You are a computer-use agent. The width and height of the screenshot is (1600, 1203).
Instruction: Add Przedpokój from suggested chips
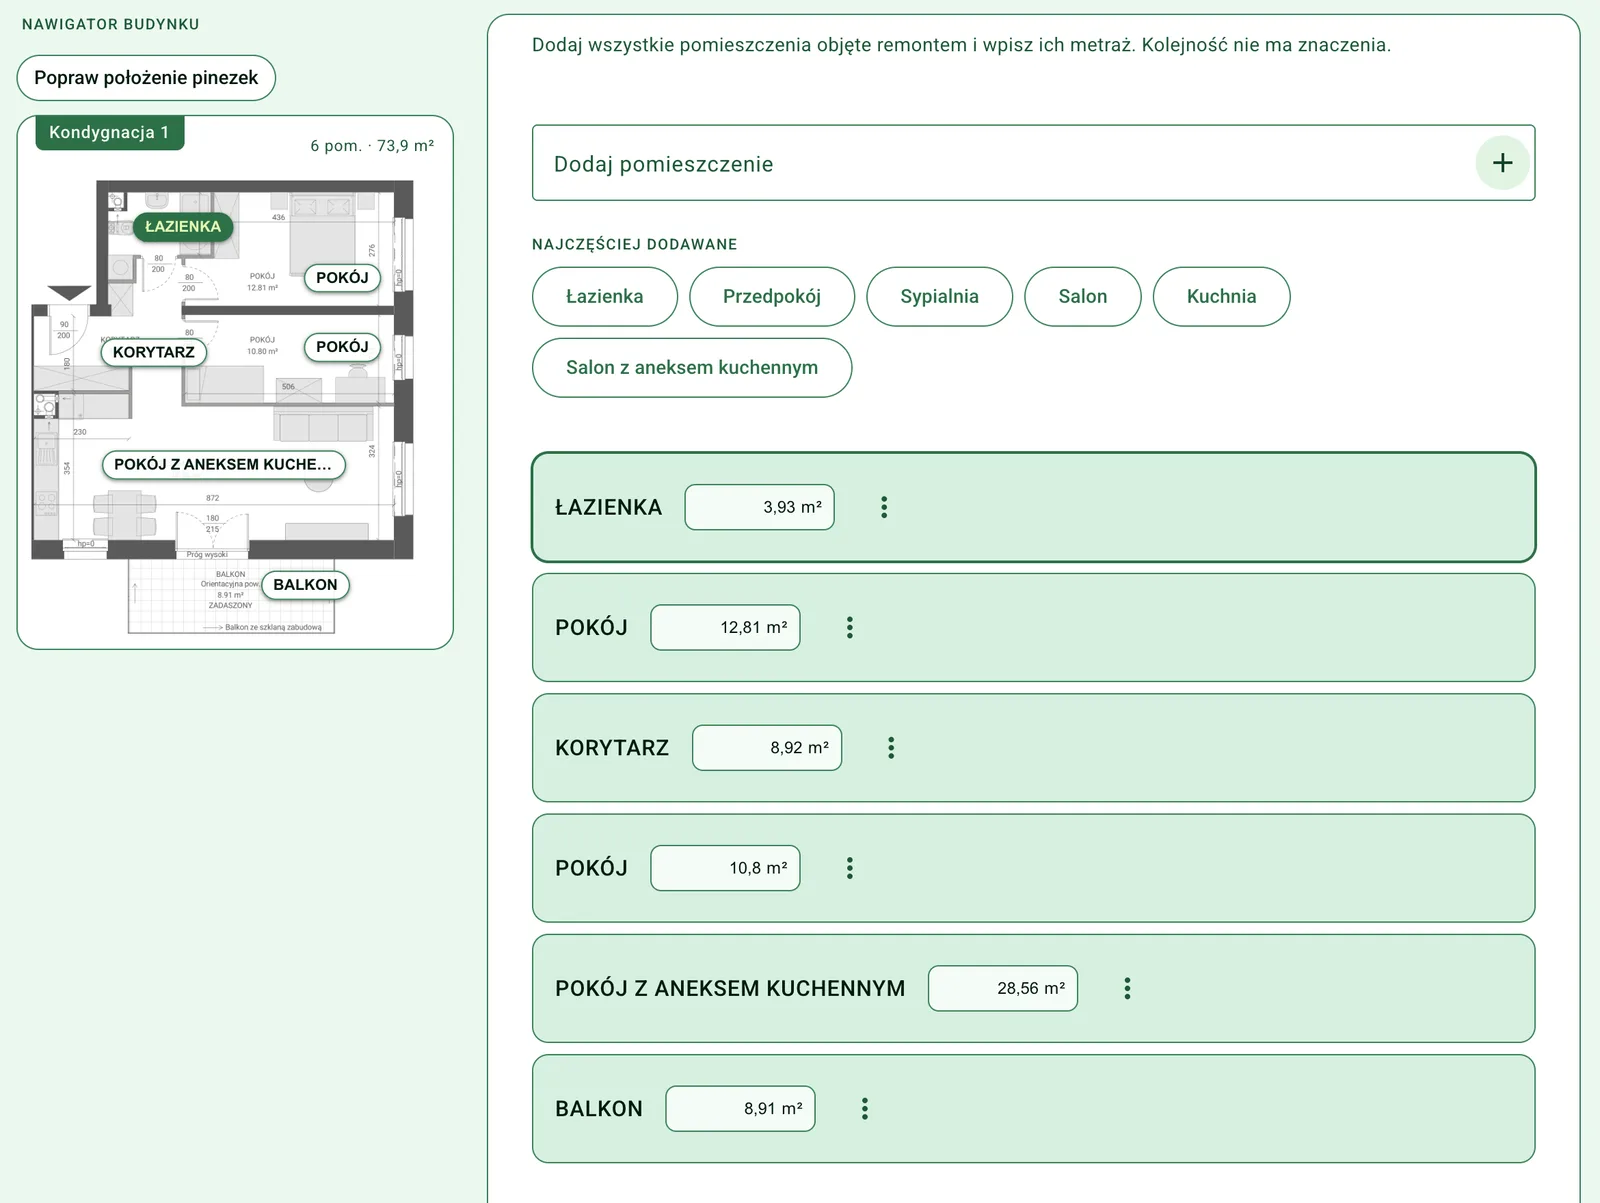(772, 297)
